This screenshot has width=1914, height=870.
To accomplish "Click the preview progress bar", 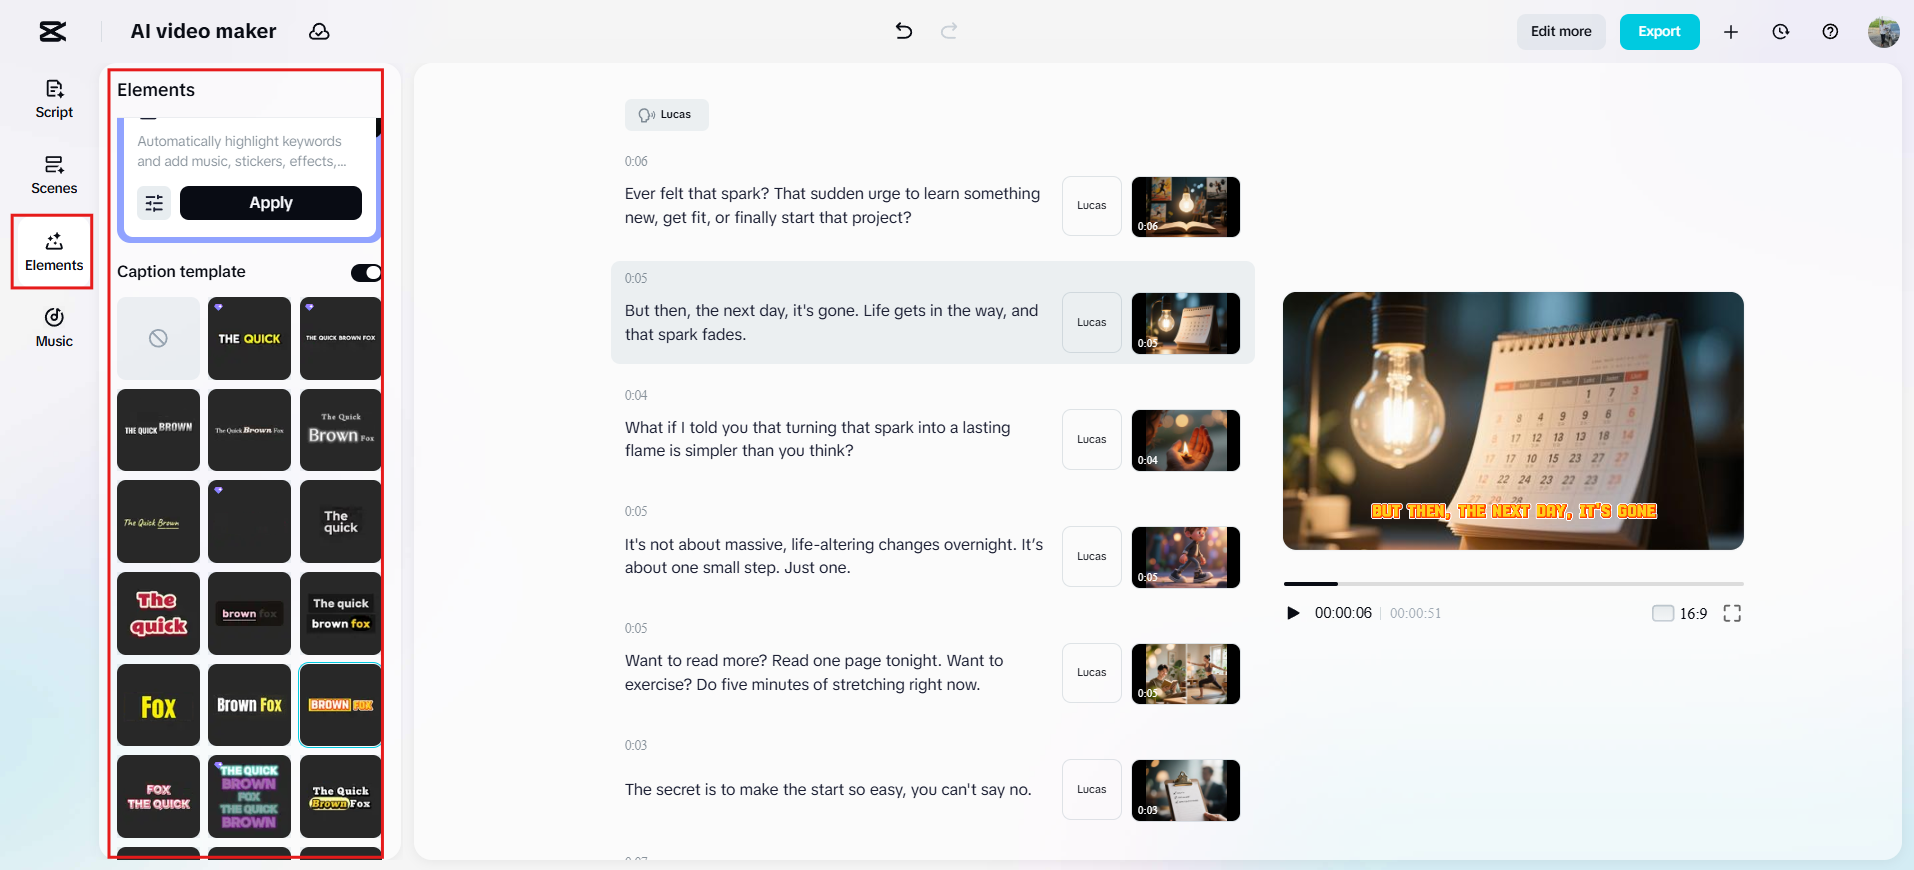I will click(1513, 583).
